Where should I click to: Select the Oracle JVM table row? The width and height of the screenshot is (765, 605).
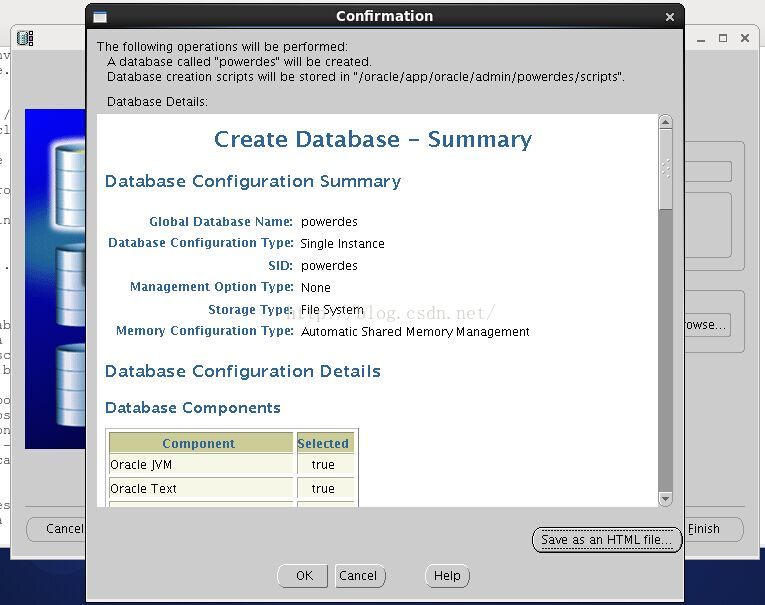[200, 465]
